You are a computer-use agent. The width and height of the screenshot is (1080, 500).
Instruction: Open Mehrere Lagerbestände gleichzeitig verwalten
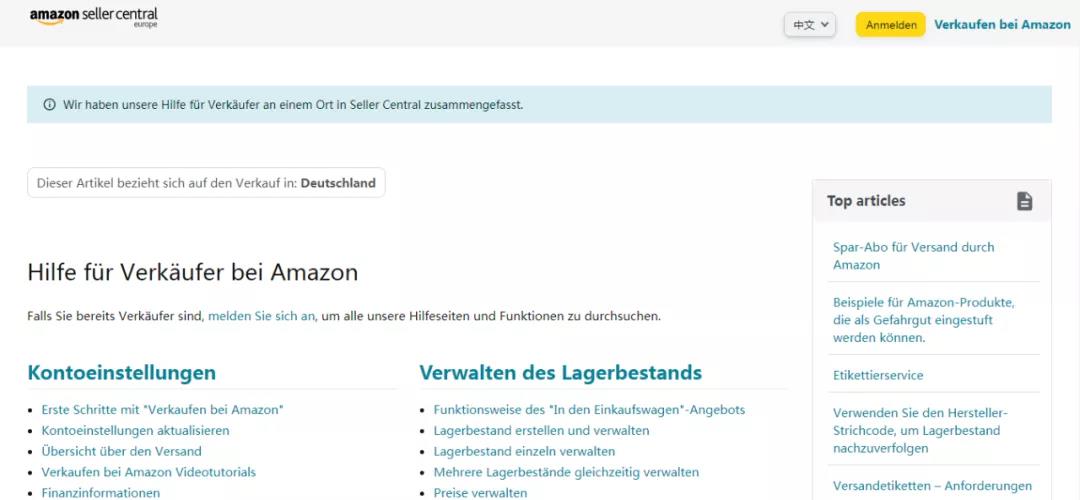[566, 472]
